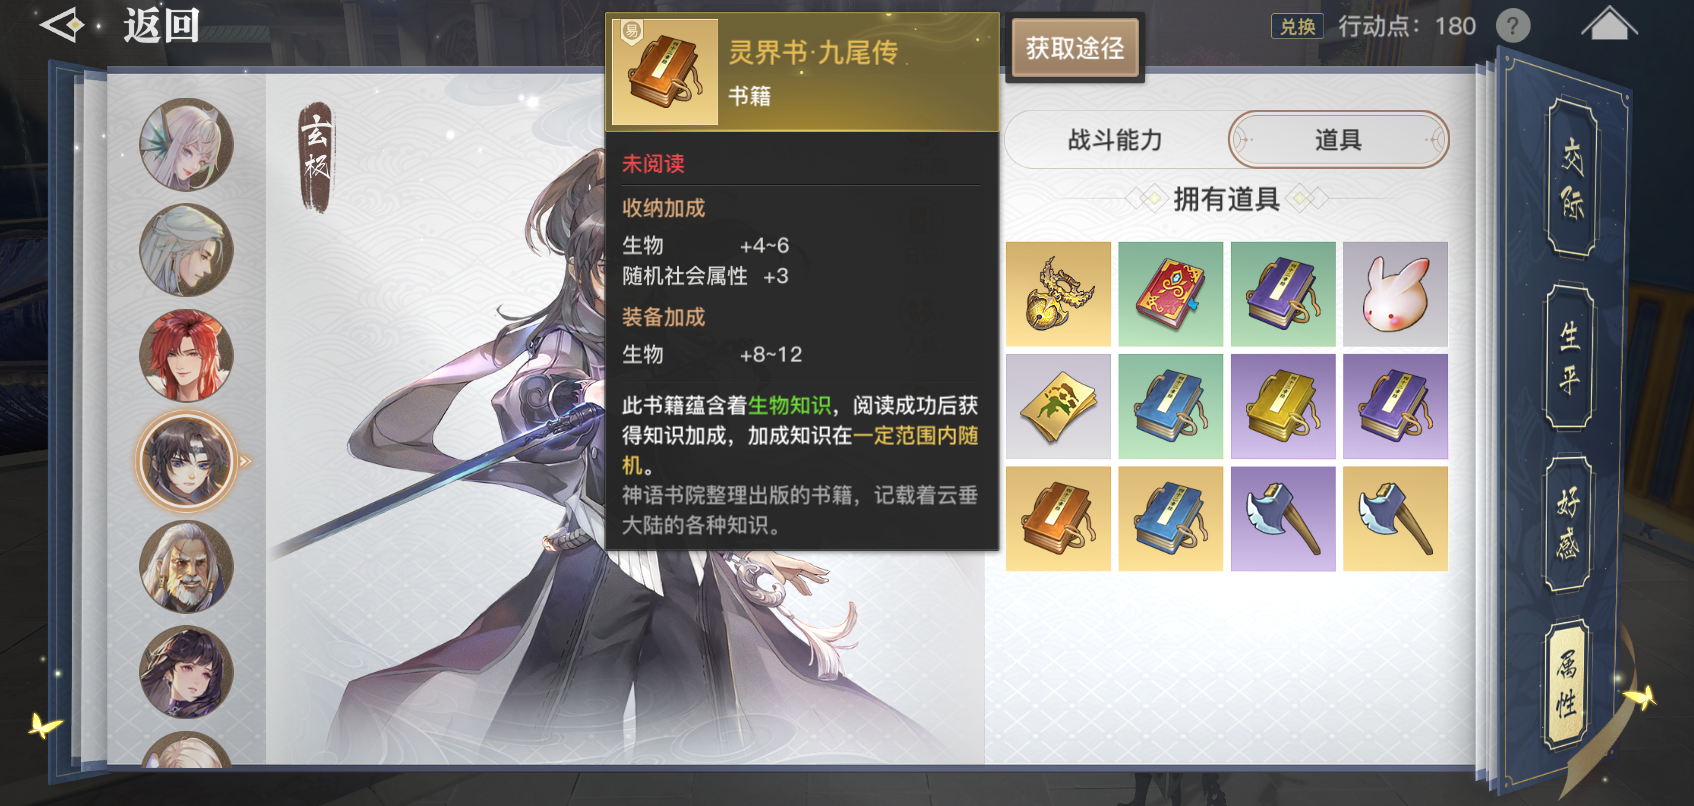Choose the silver-haired fox-eared character portrait

[186, 145]
